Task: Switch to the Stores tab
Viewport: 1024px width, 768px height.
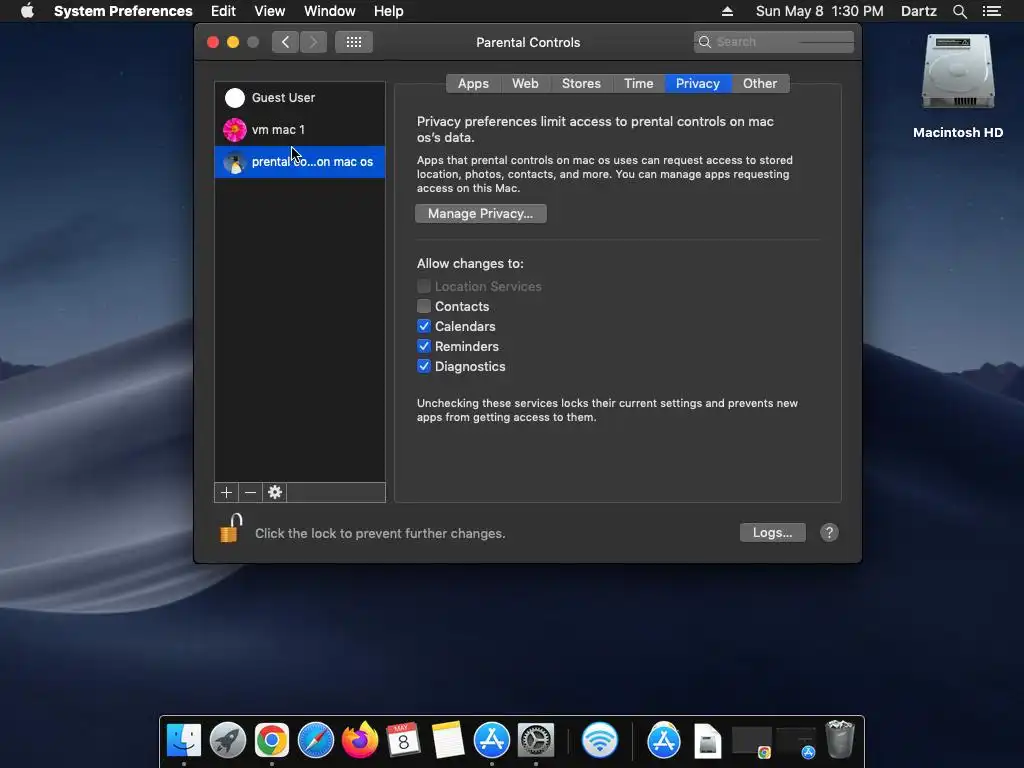Action: [581, 84]
